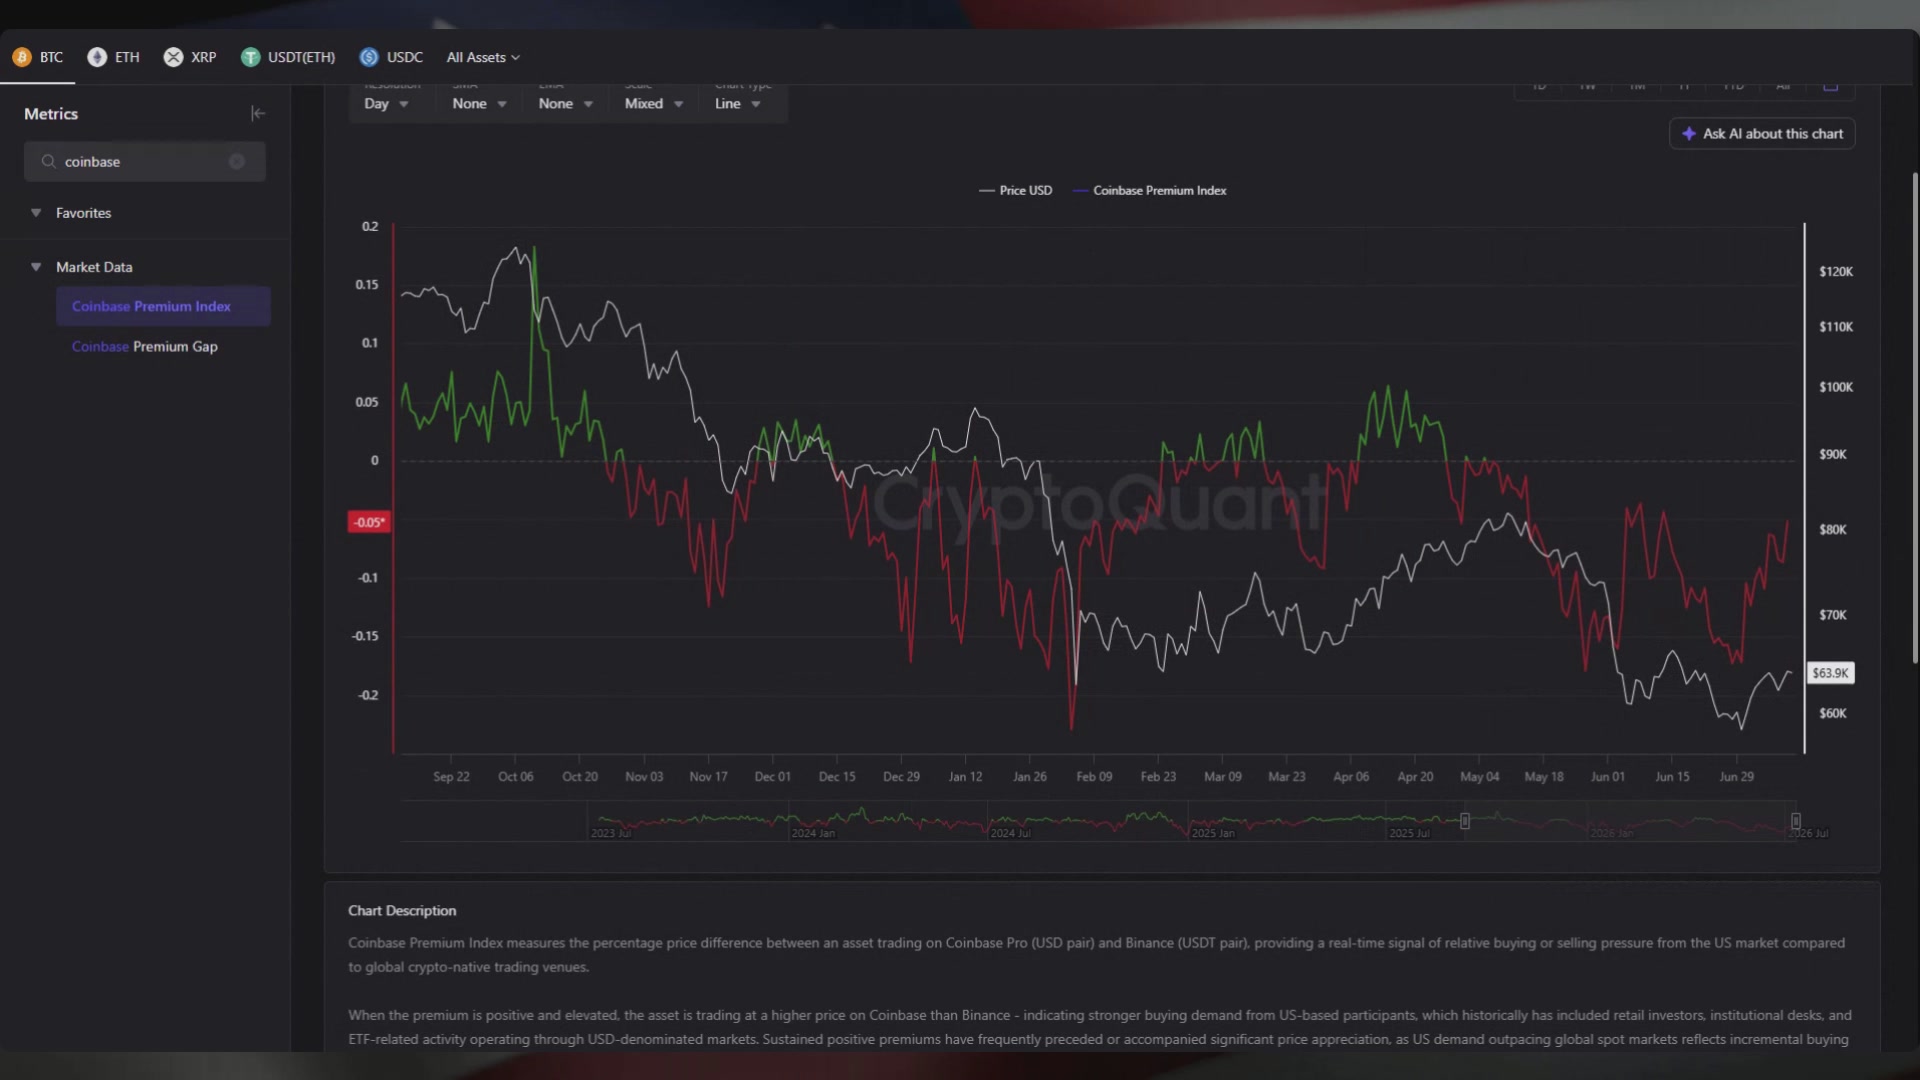Click the Jun 29 x-axis date label
Image resolution: width=1920 pixels, height=1080 pixels.
[1736, 776]
